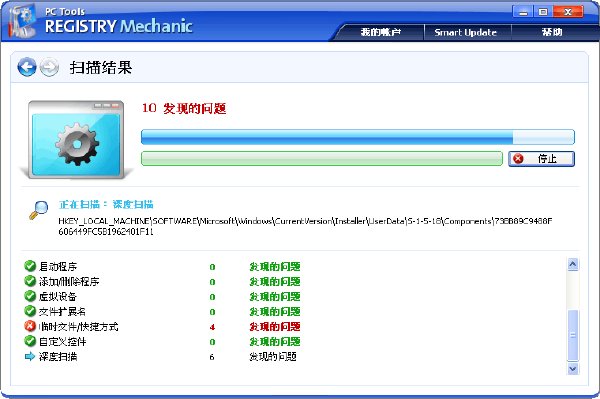This screenshot has height=399, width=600.
Task: Open the Smart Update tab
Action: click(x=466, y=32)
